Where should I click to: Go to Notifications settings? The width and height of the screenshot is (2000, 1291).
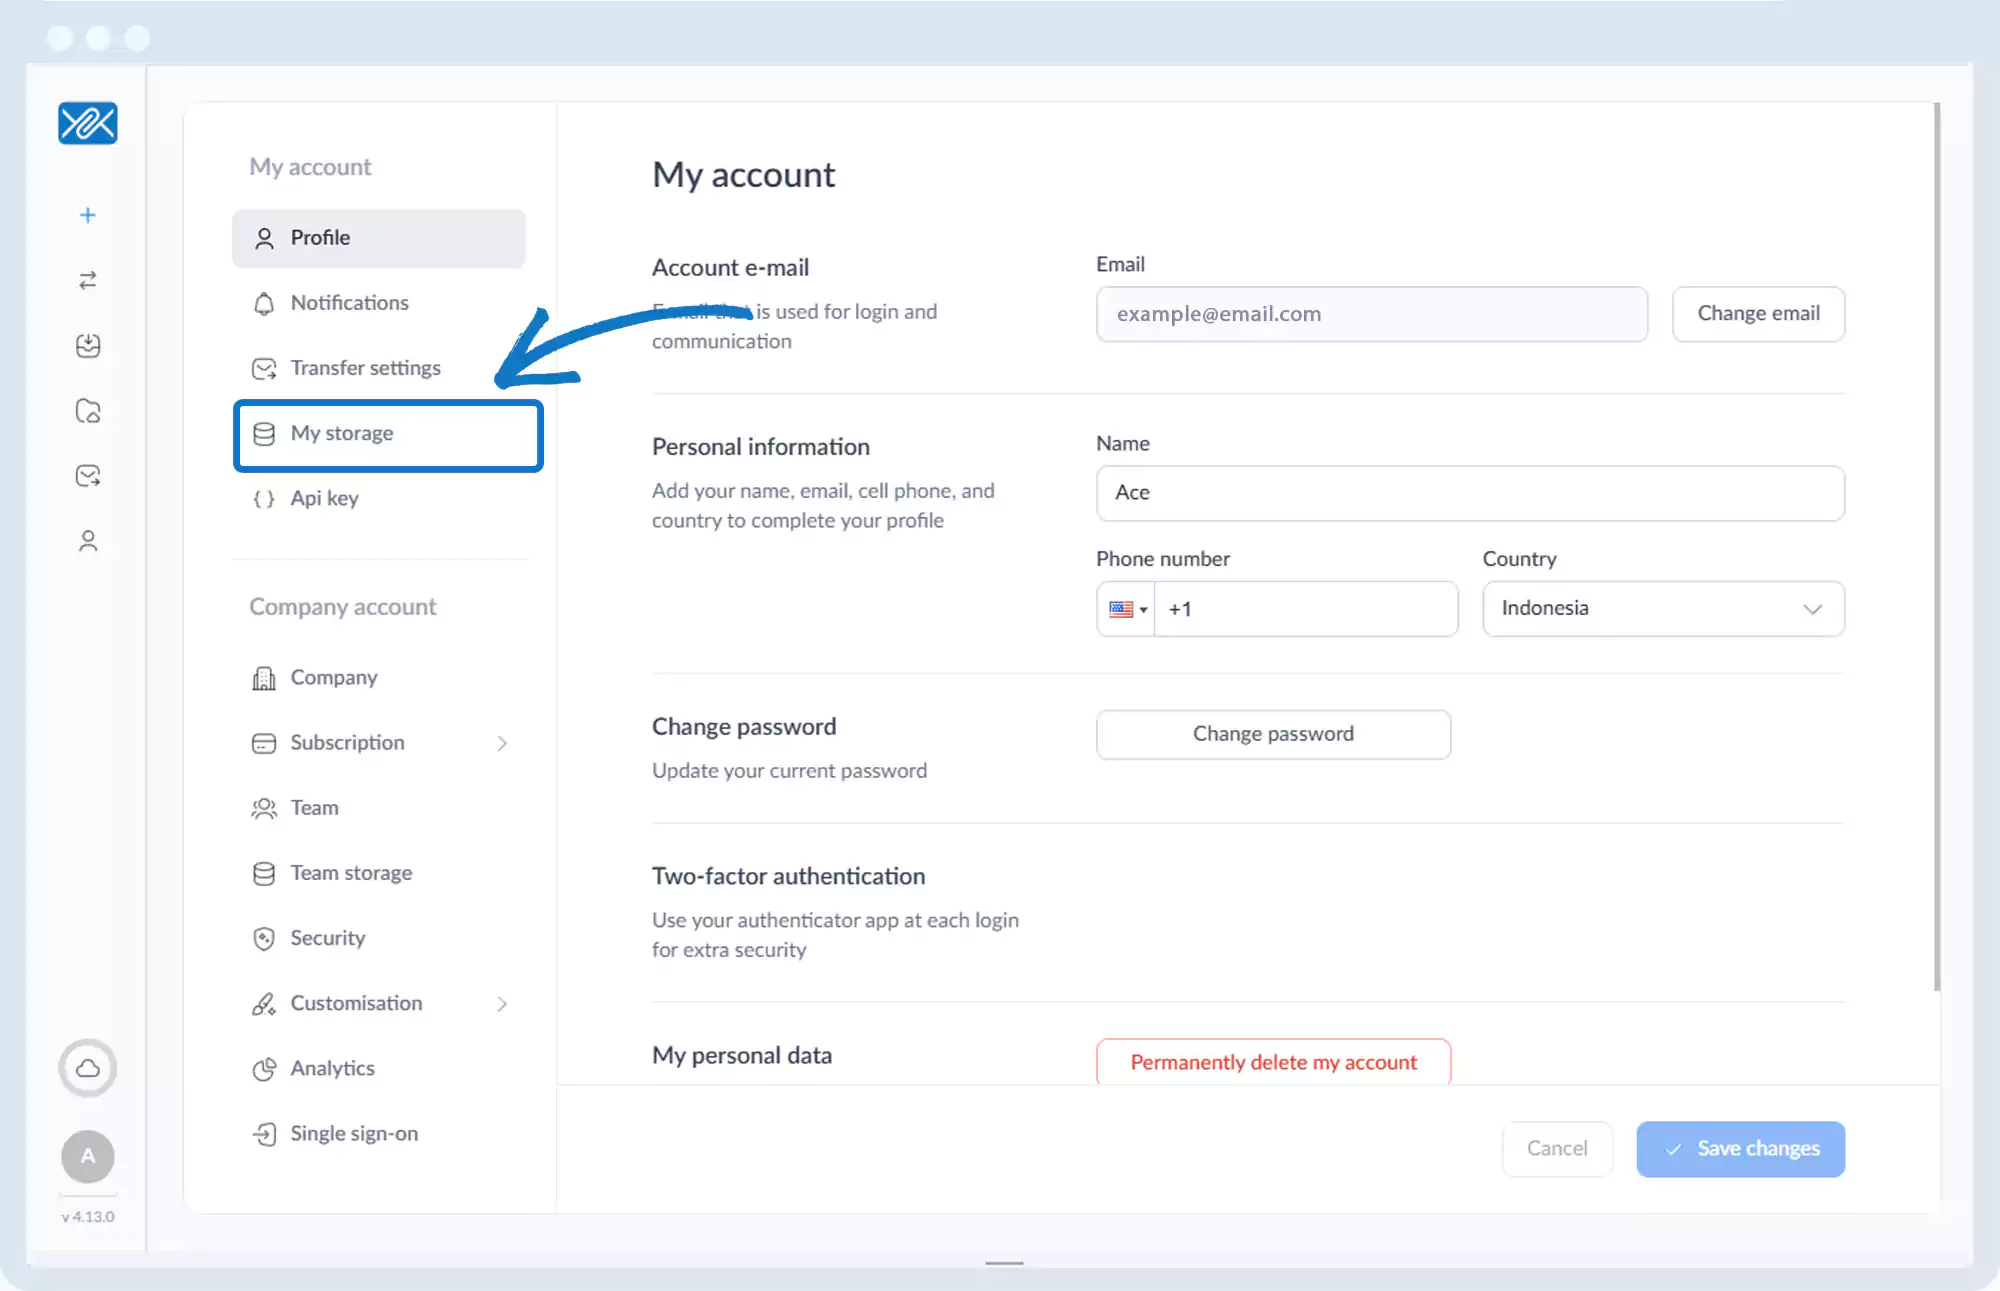[349, 303]
